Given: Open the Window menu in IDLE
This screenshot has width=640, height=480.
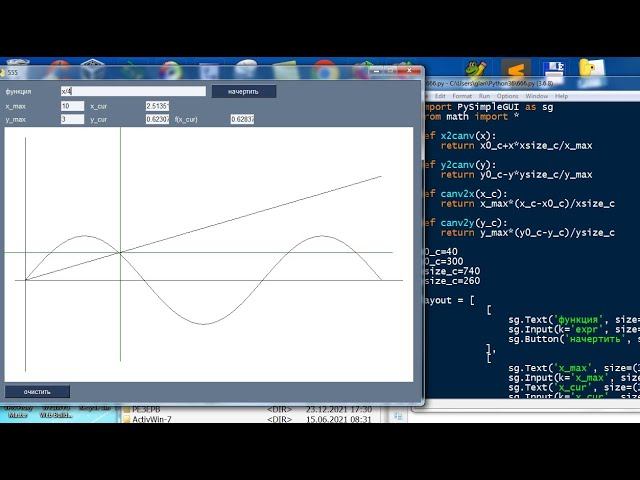Looking at the screenshot, I should [536, 96].
